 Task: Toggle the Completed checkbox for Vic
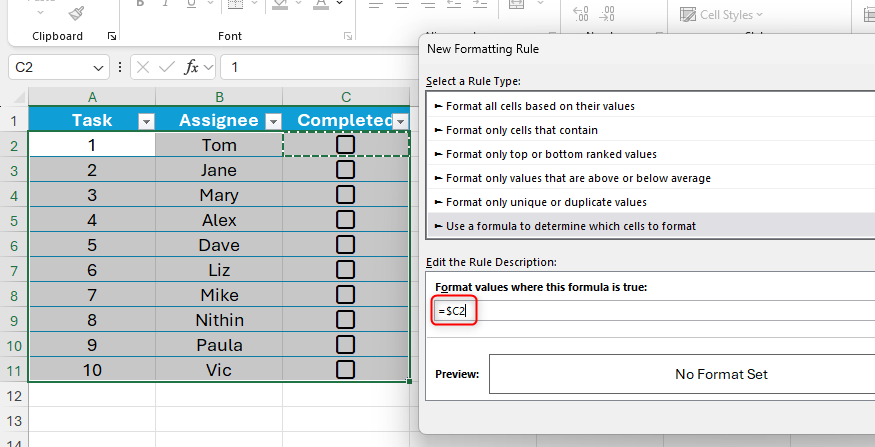(x=346, y=369)
